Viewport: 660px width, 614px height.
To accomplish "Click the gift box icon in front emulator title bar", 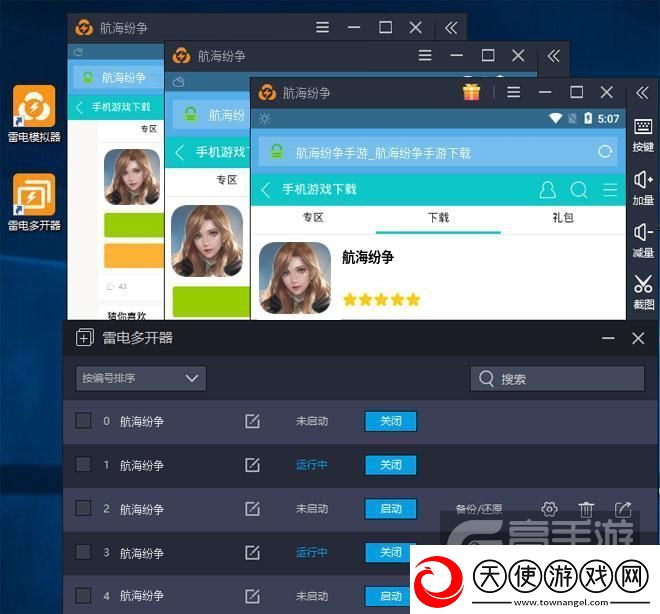I will [x=471, y=92].
